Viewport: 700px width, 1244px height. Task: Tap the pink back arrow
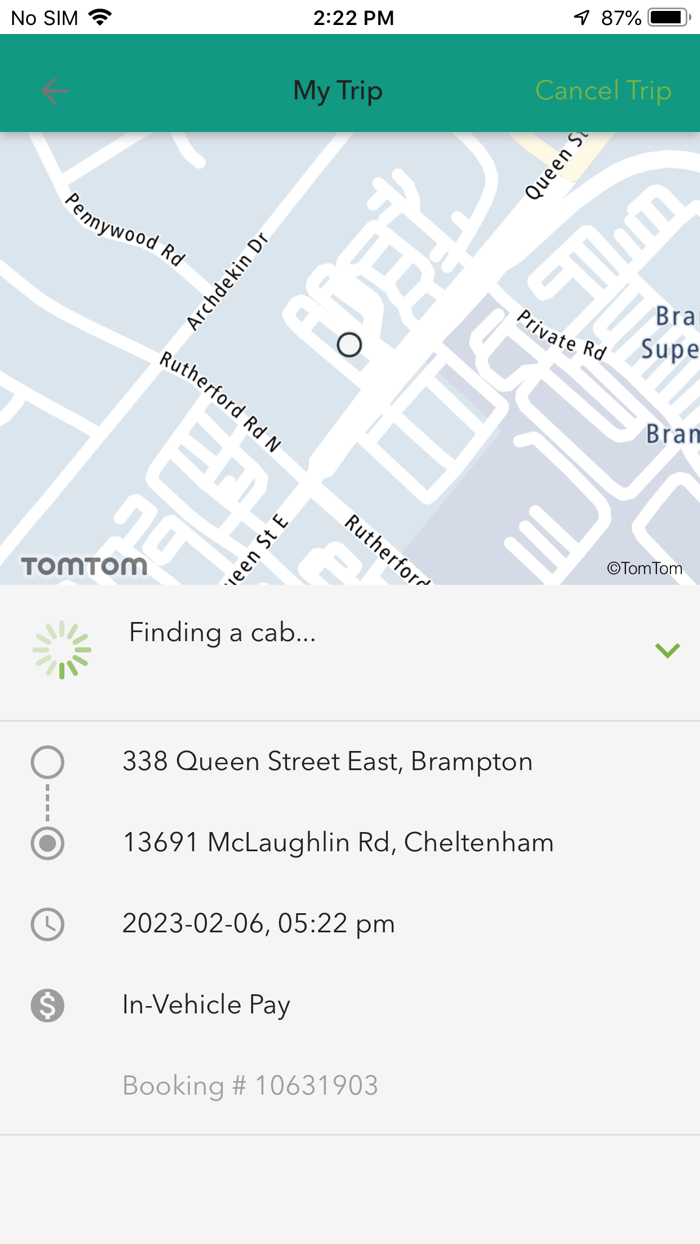pos(55,90)
